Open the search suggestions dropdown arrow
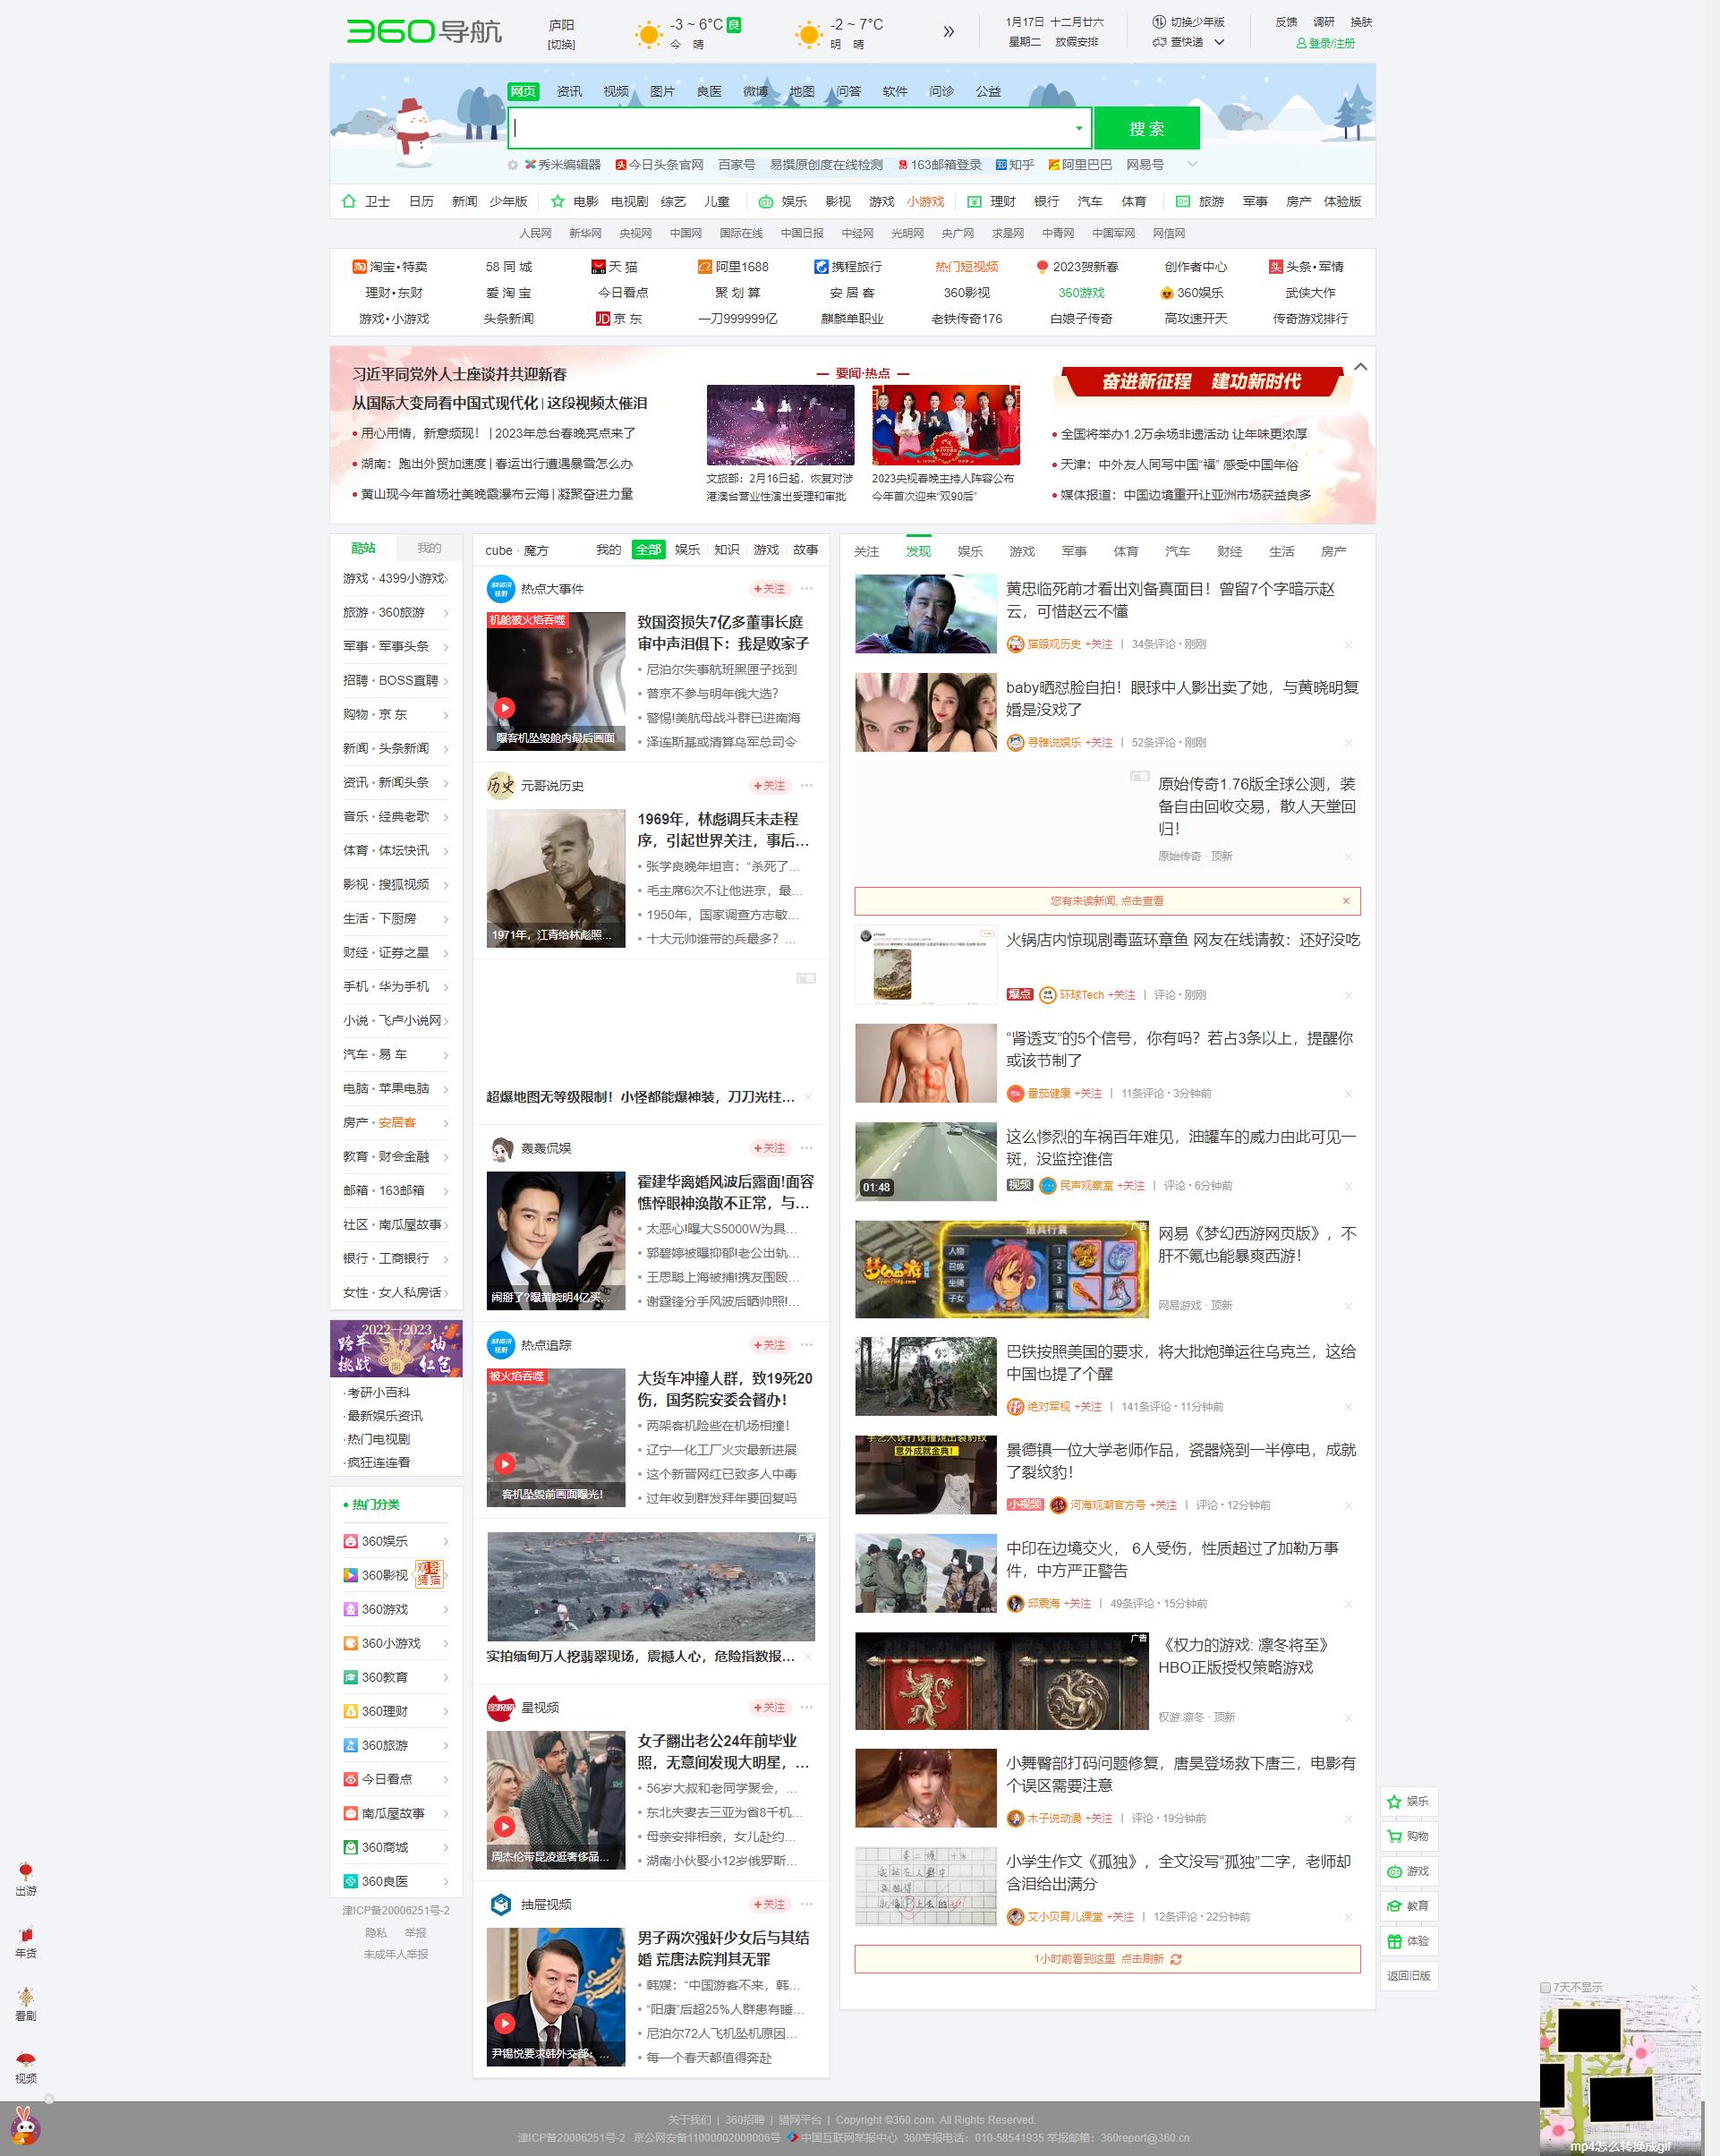 coord(1078,128)
